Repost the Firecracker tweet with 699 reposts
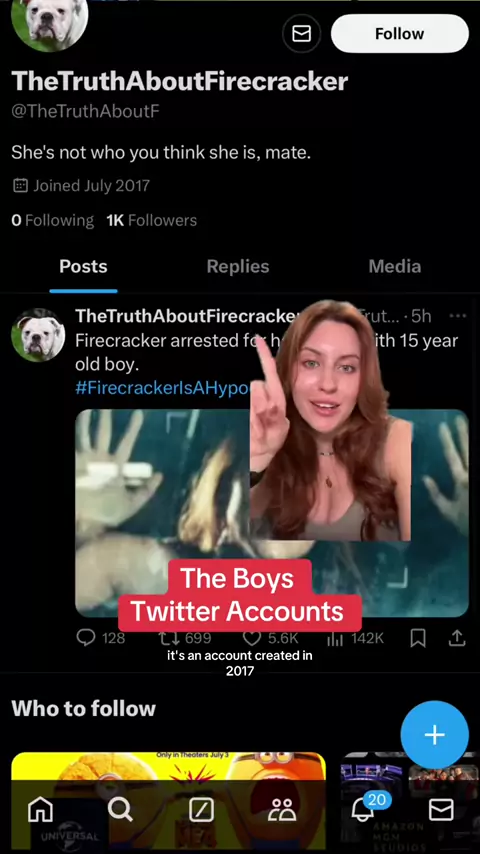 coord(167,638)
